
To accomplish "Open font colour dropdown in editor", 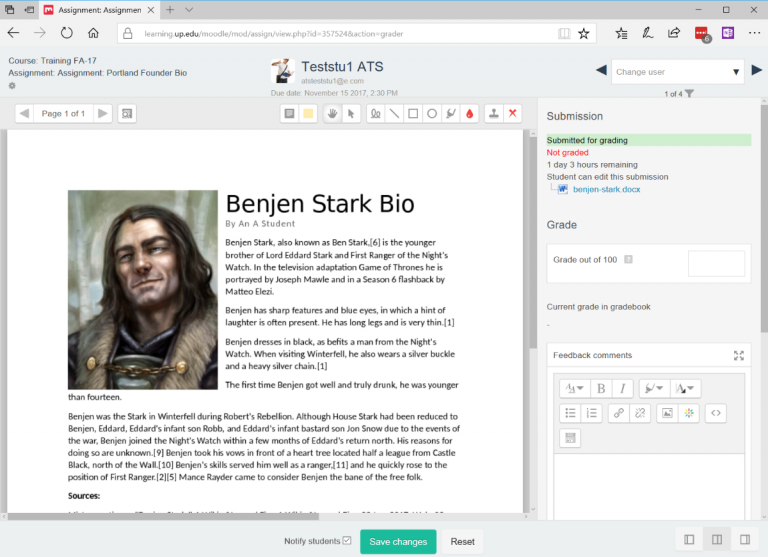I will pos(685,388).
